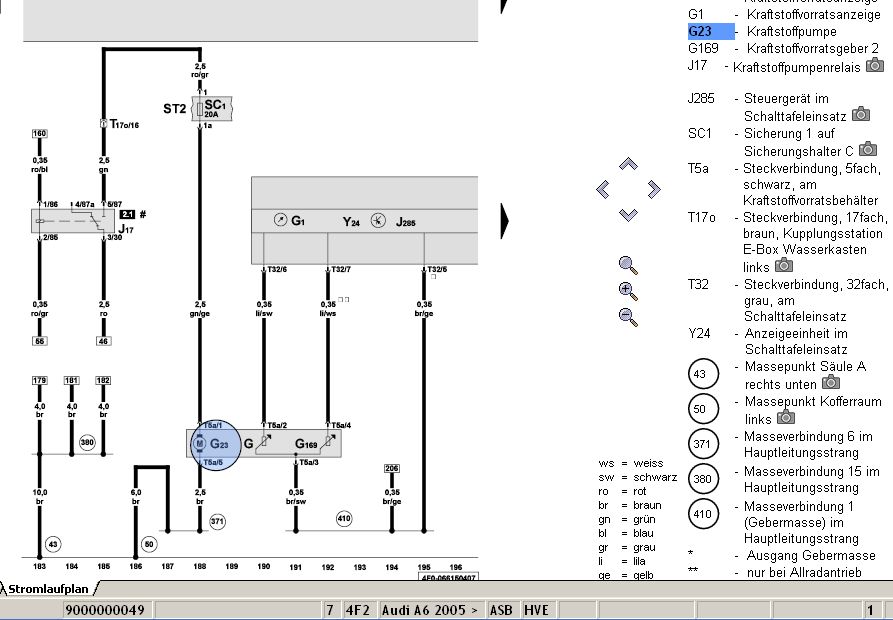Click the plain magnifier to reset zoom
893x620 pixels.
pos(628,265)
